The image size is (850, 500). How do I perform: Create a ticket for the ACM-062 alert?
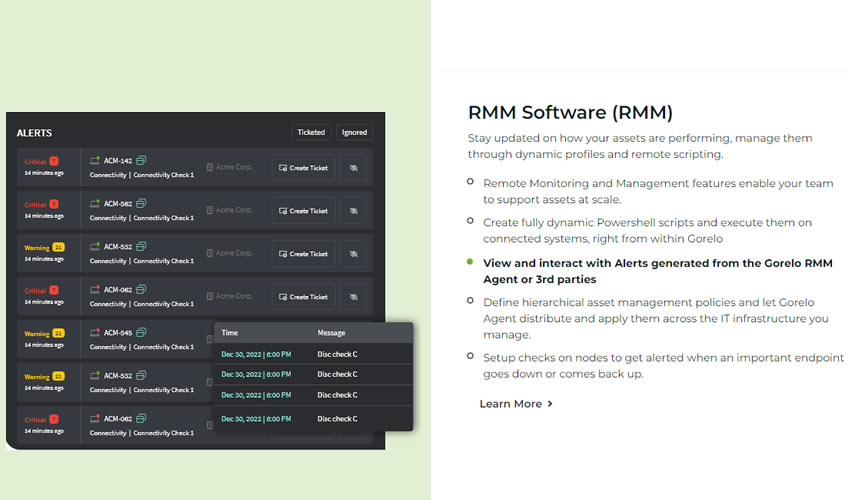304,297
